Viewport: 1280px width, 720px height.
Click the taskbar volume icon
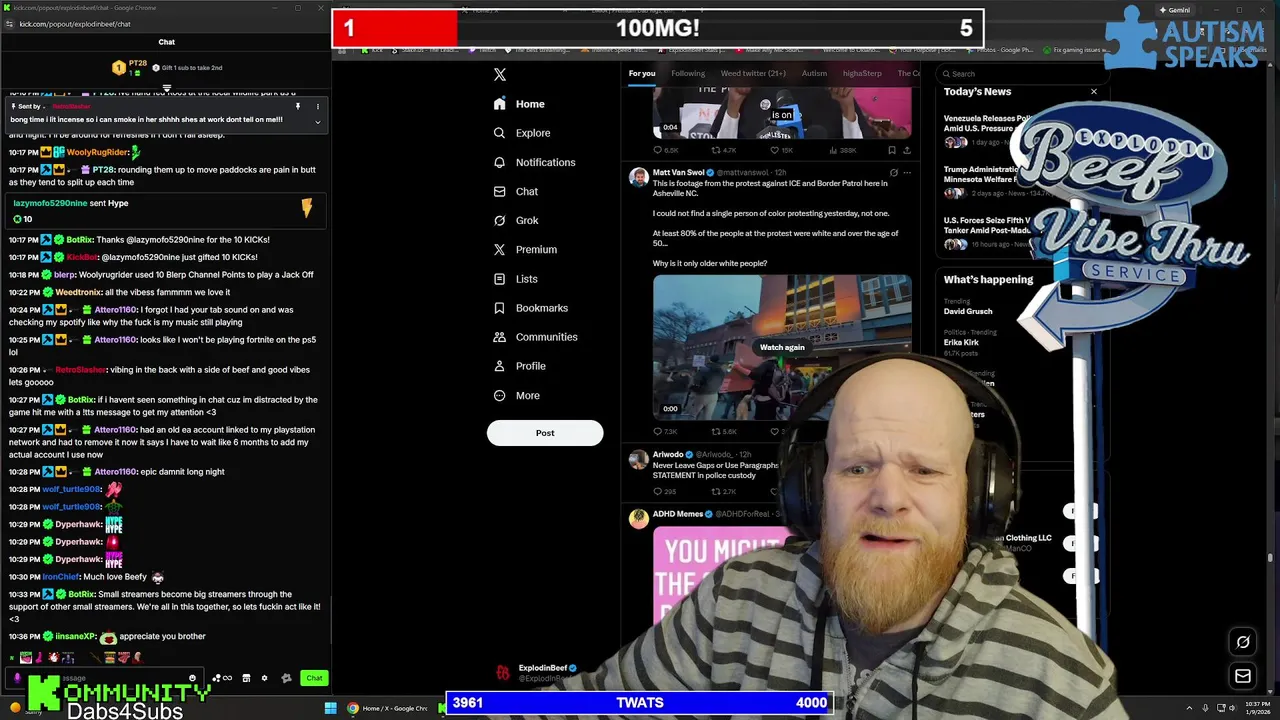point(1234,708)
